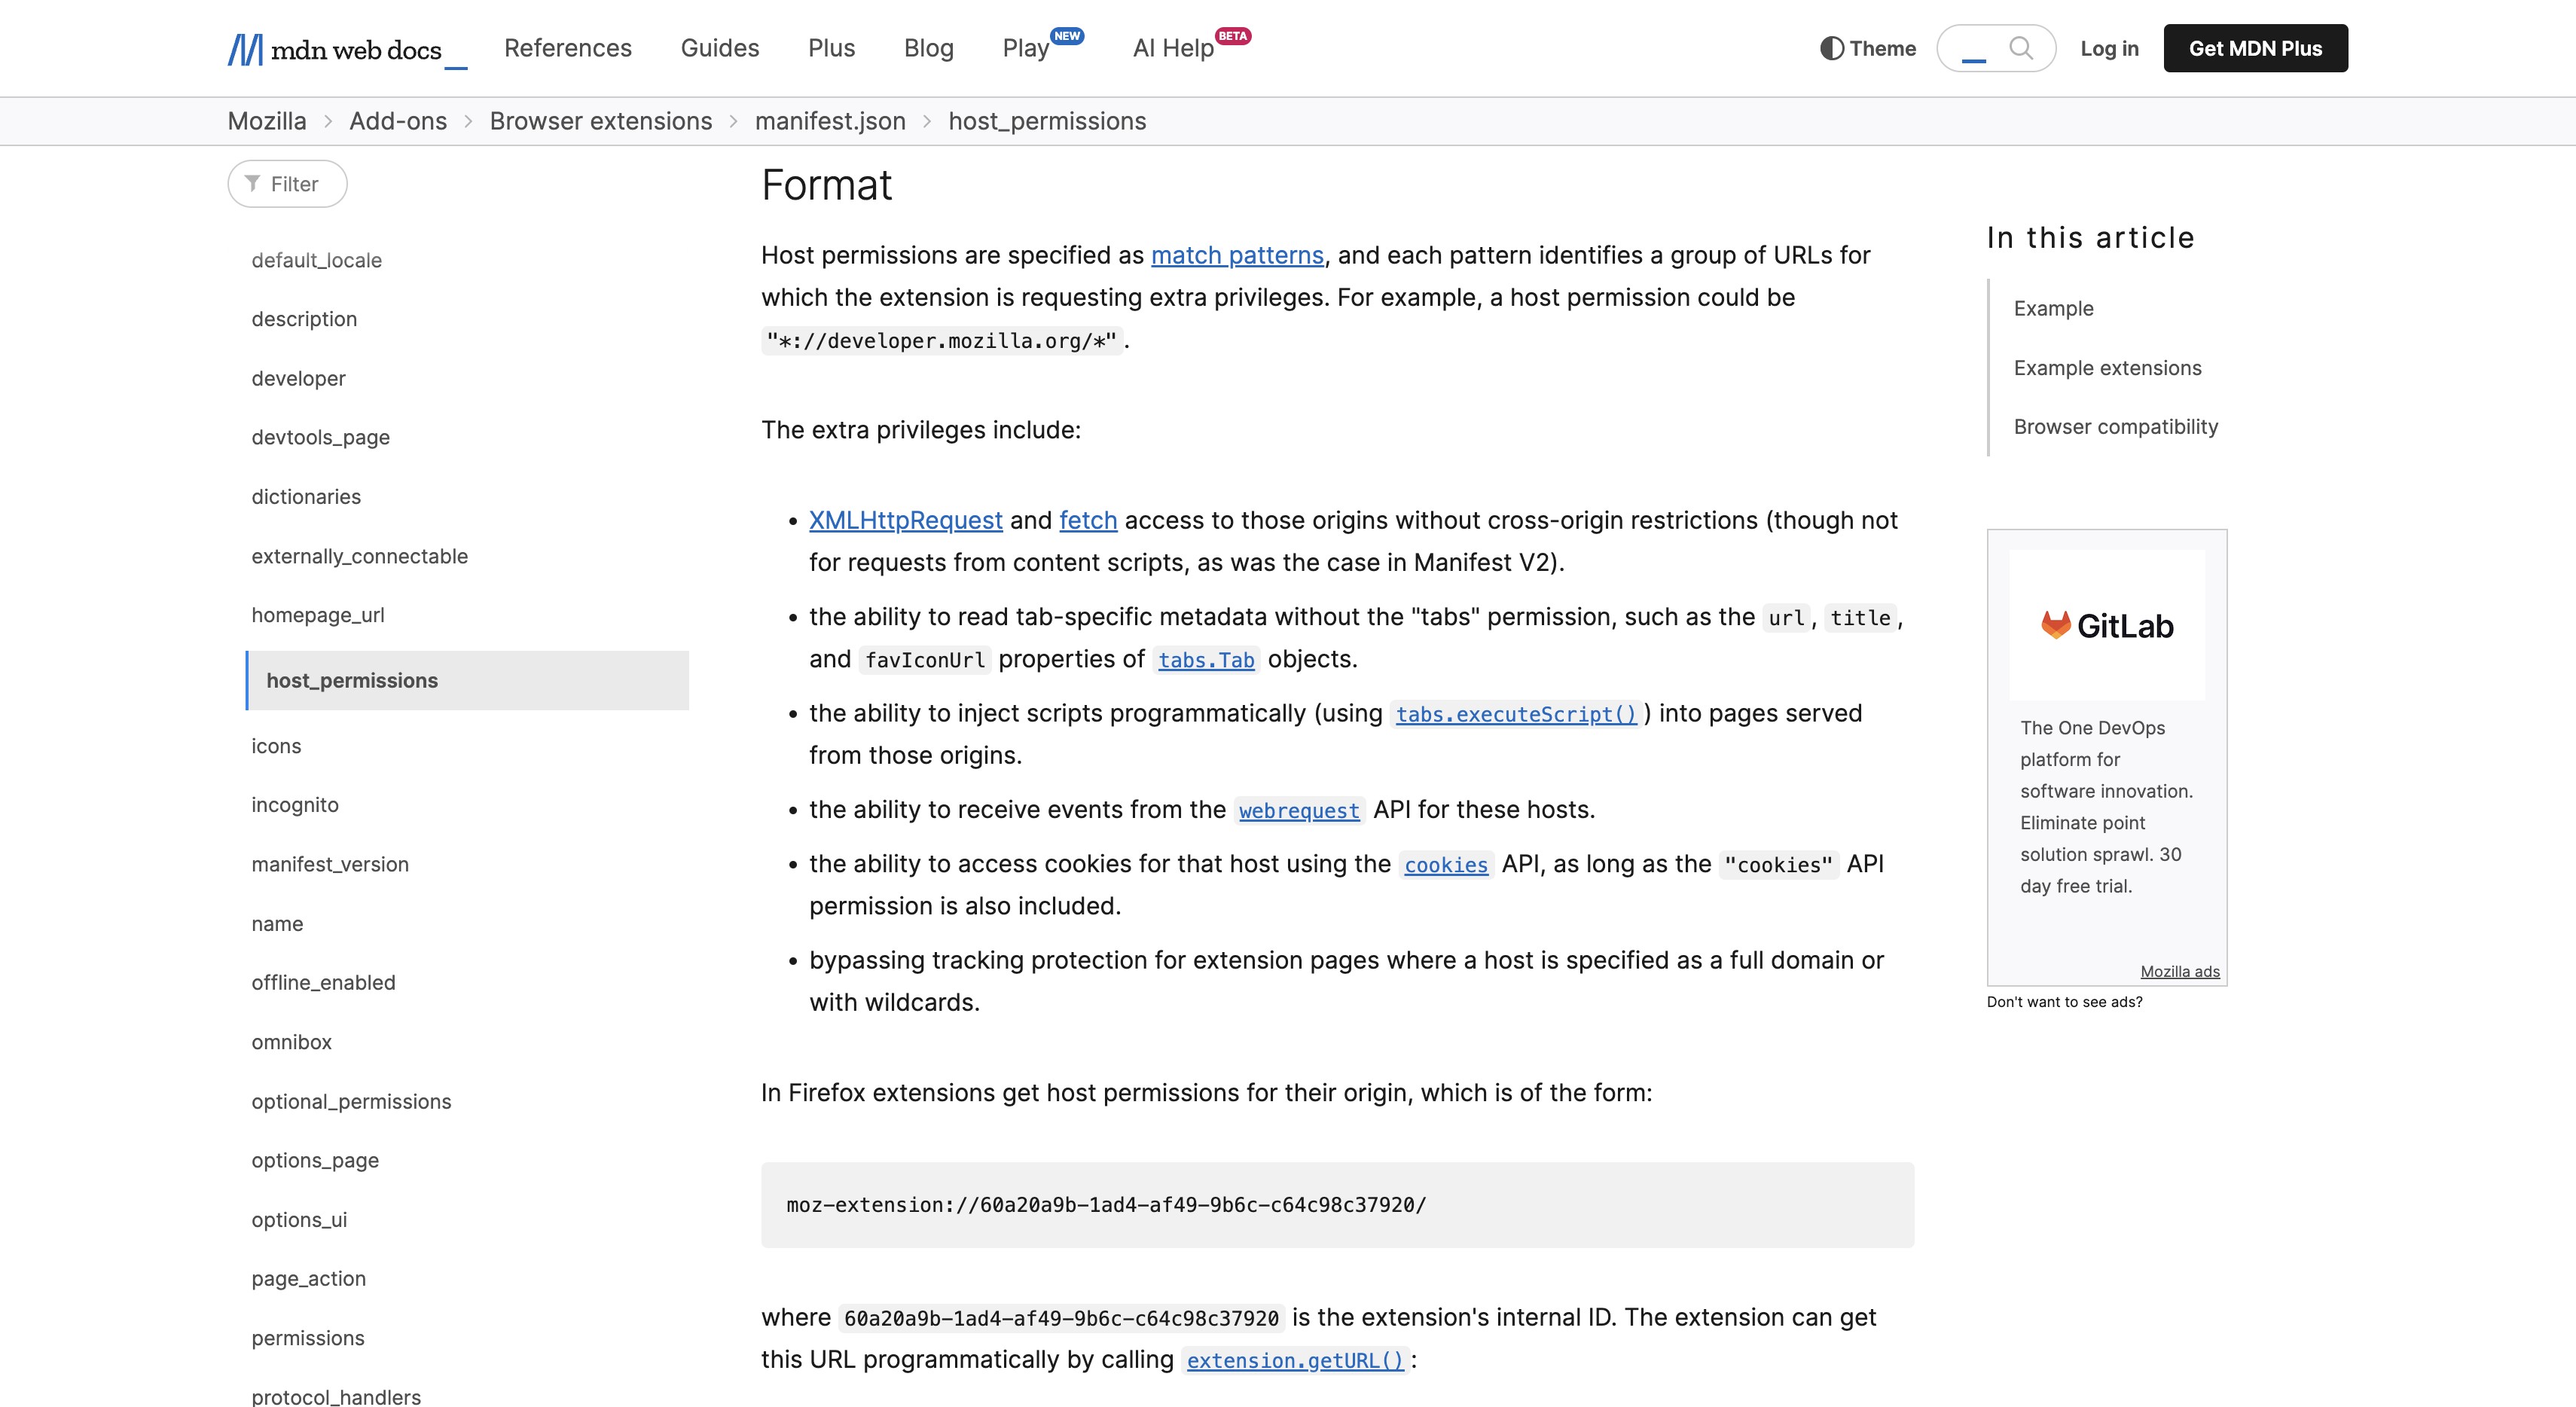Image resolution: width=2576 pixels, height=1407 pixels.
Task: Click the Log in link
Action: (2108, 48)
